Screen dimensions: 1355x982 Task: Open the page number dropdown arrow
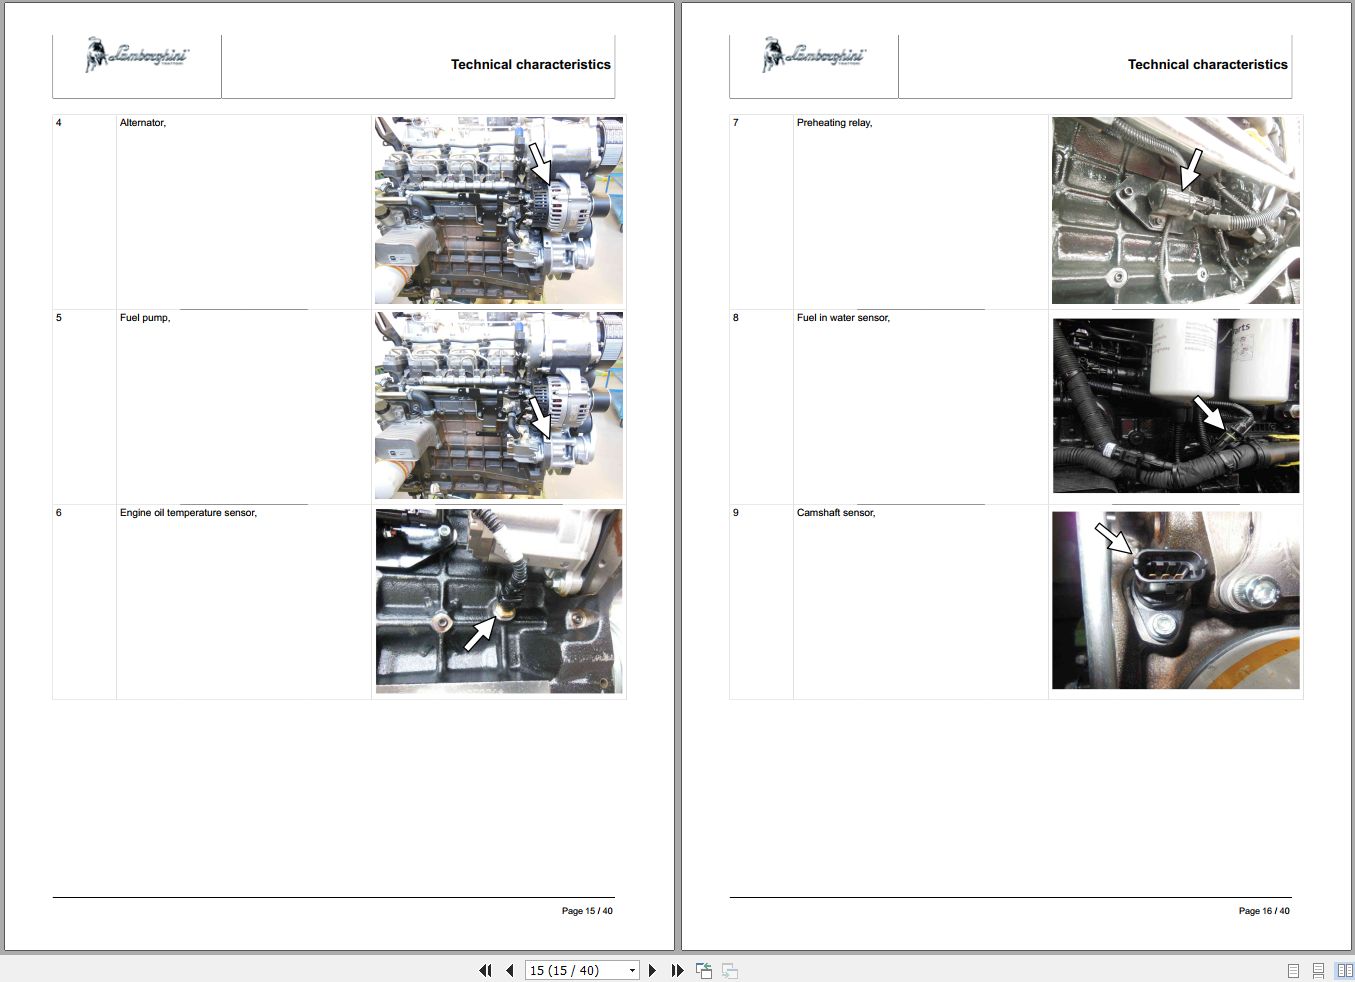click(x=632, y=970)
